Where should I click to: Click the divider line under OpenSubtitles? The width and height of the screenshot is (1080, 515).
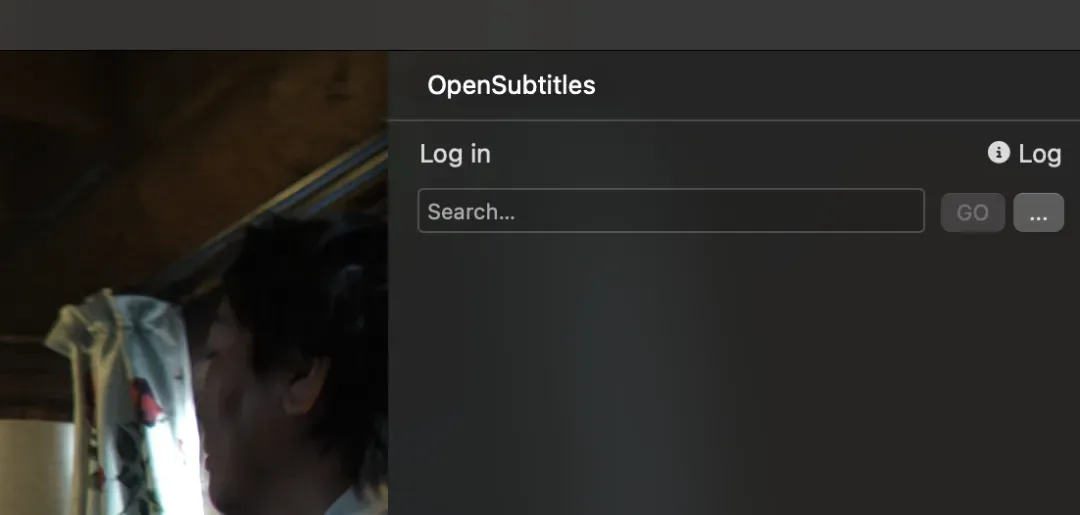734,120
